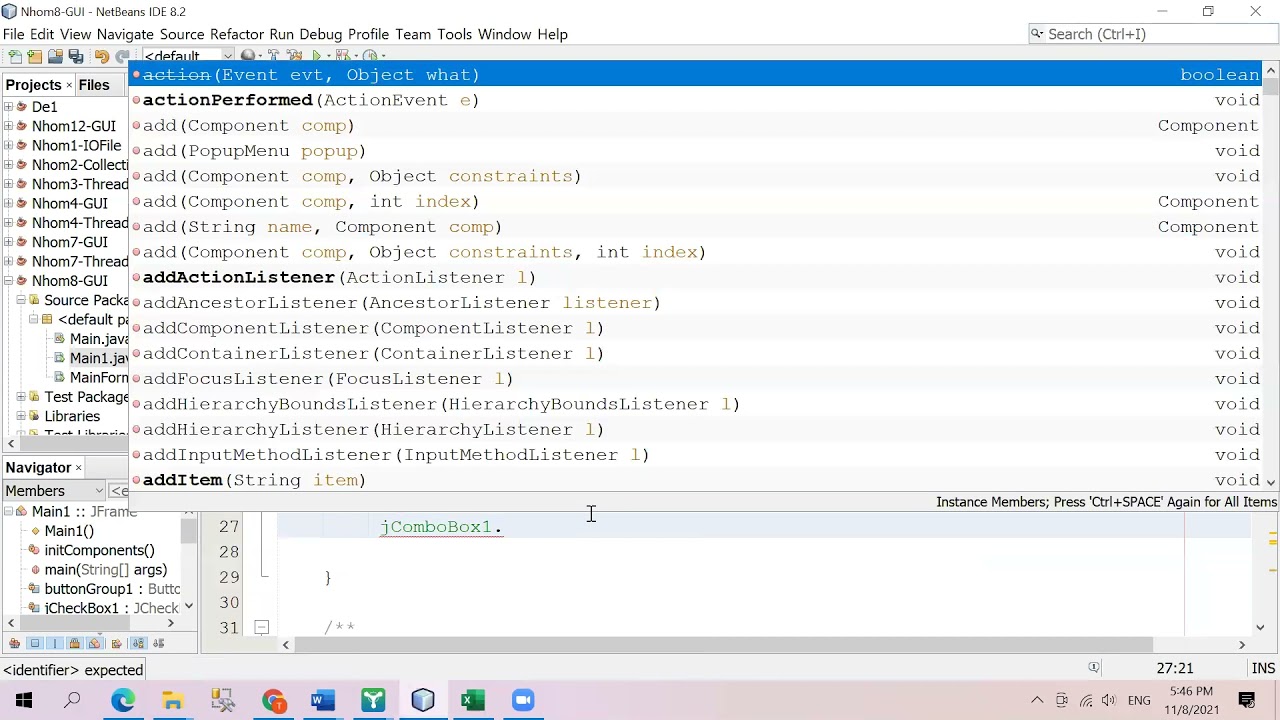Viewport: 1280px width, 720px height.
Task: Open the Tools menu
Action: click(x=454, y=34)
